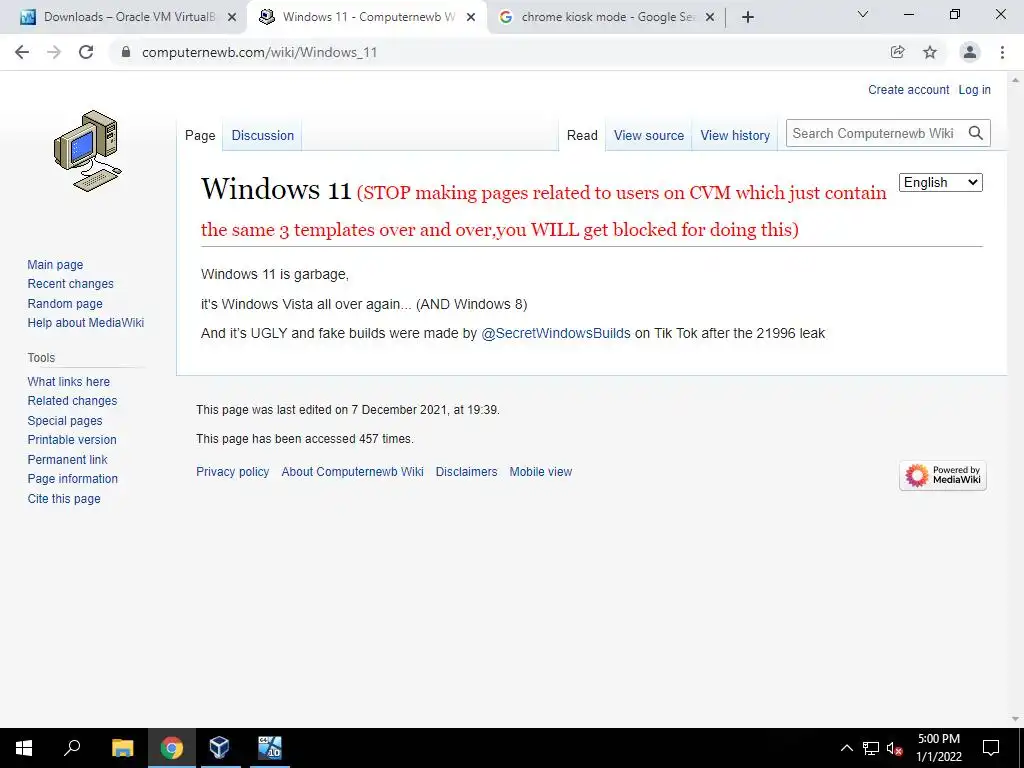
Task: Open About Computernewb Wiki link
Action: [x=353, y=472]
